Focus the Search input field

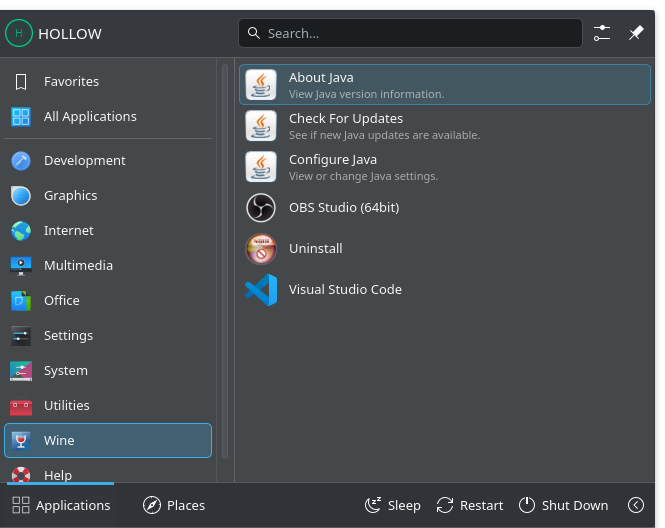click(410, 33)
